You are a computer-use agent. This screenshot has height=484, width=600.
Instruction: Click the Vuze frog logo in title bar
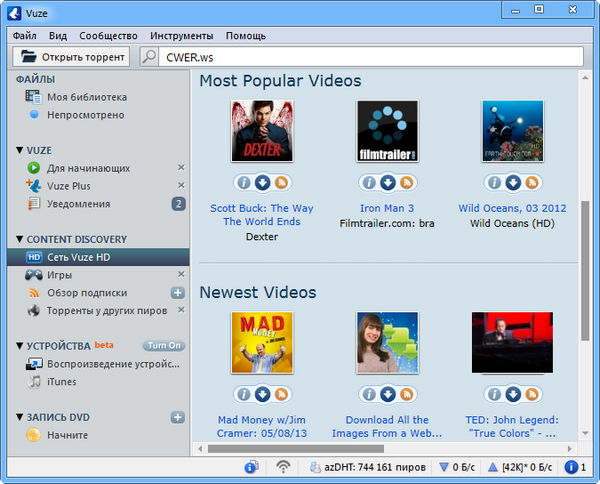[x=14, y=13]
